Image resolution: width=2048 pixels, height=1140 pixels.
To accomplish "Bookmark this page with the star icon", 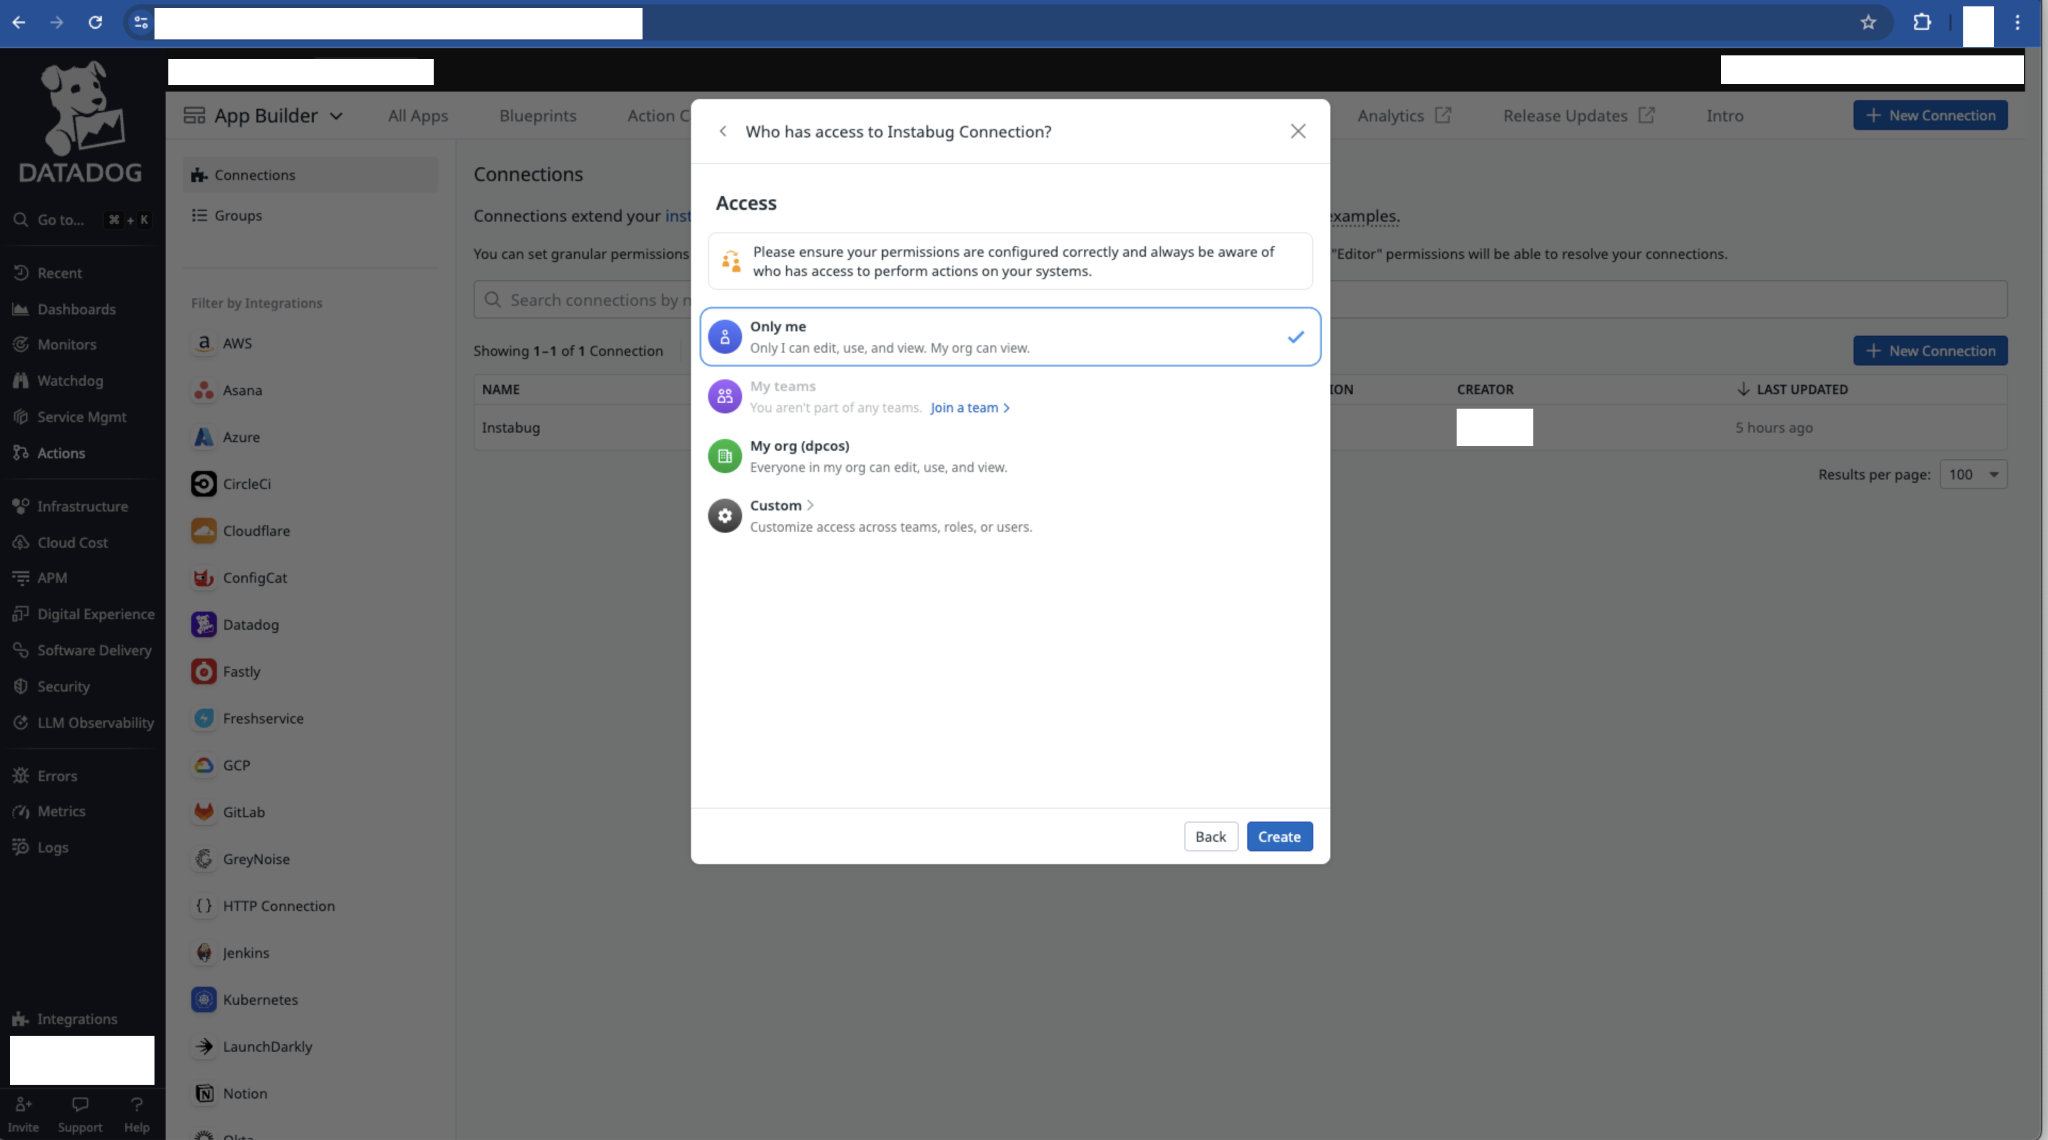I will 1868,22.
